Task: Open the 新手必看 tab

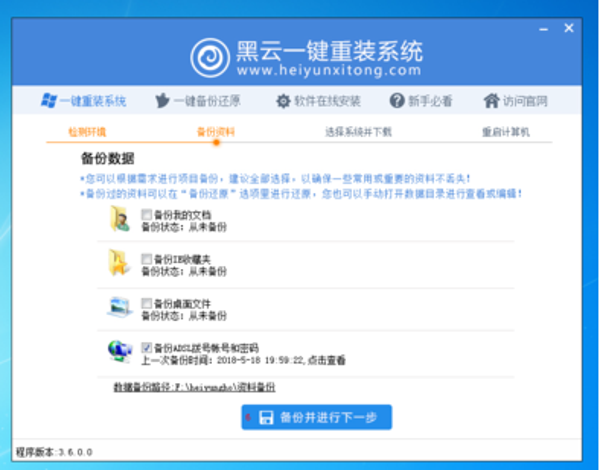Action: click(x=421, y=101)
